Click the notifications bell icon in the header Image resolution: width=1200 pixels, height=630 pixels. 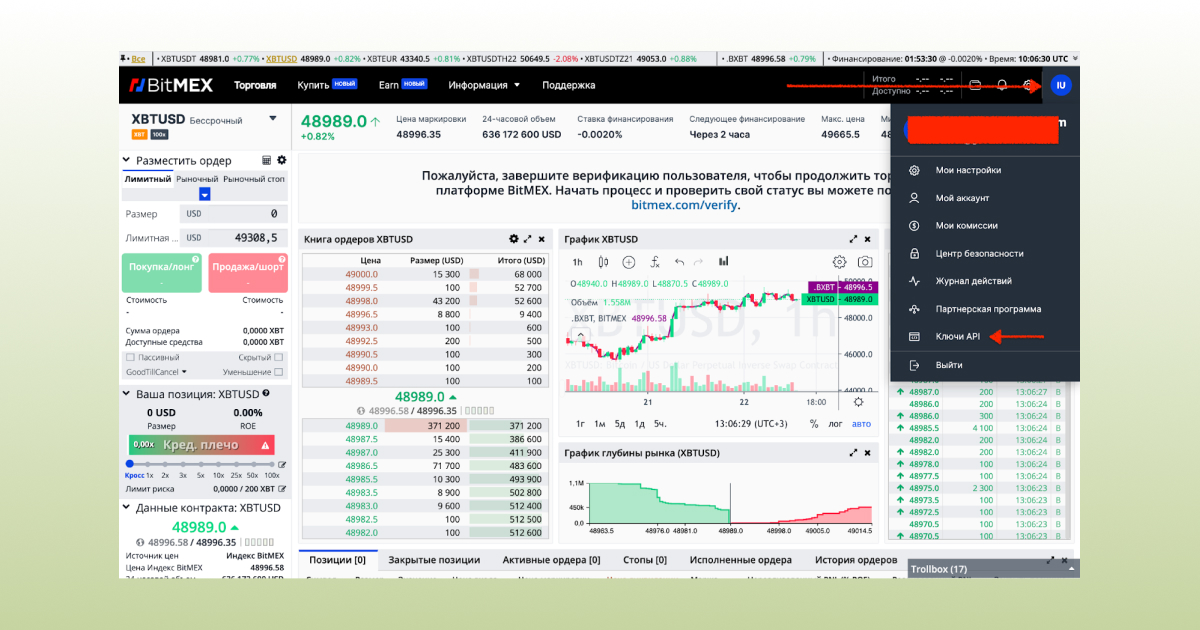tap(1001, 86)
